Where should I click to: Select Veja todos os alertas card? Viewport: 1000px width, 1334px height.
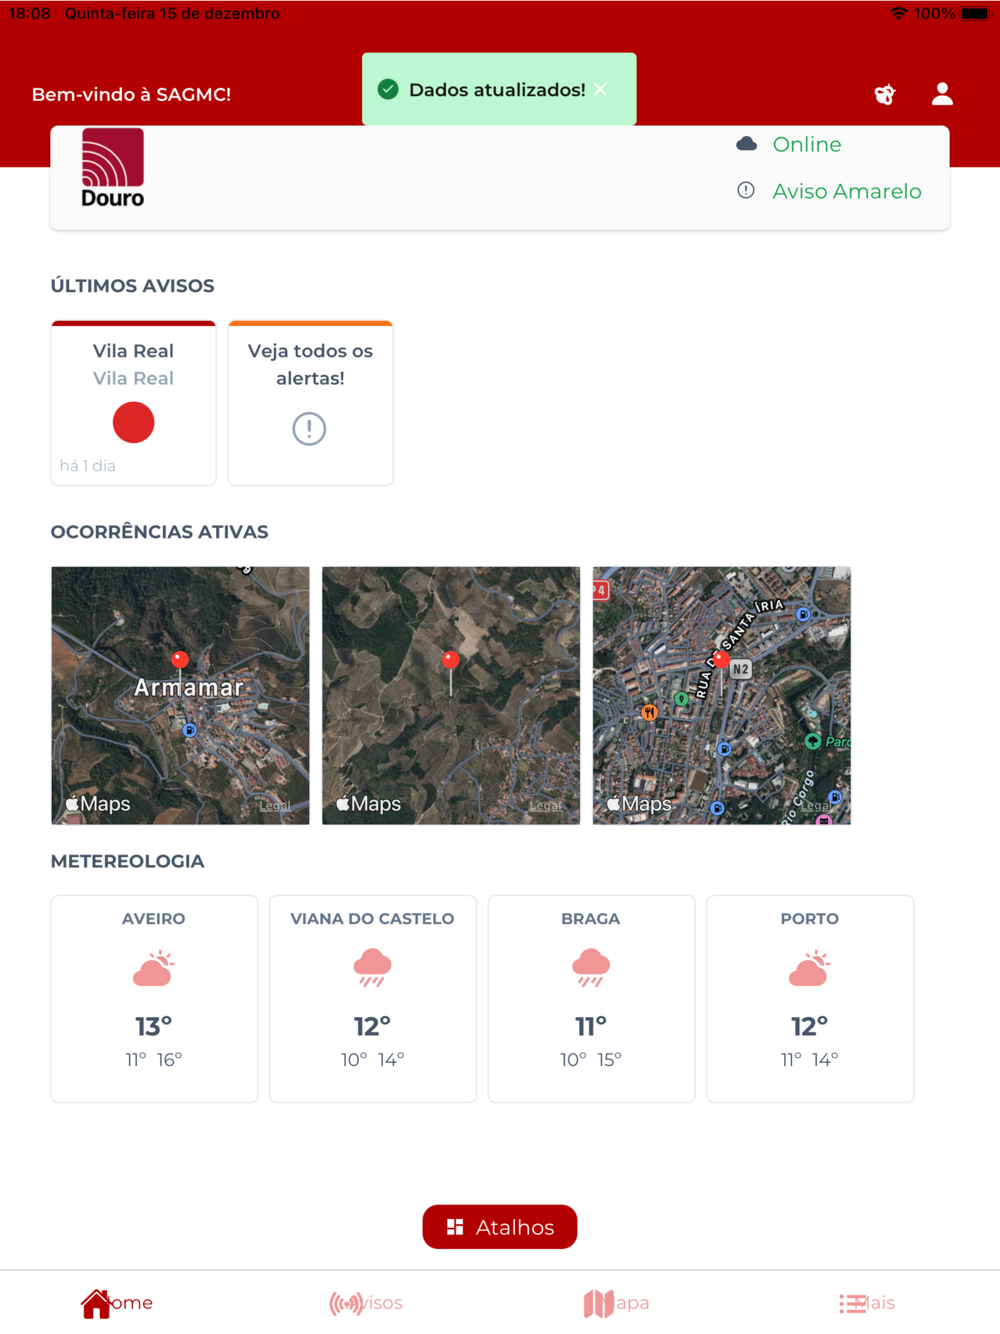pyautogui.click(x=310, y=403)
